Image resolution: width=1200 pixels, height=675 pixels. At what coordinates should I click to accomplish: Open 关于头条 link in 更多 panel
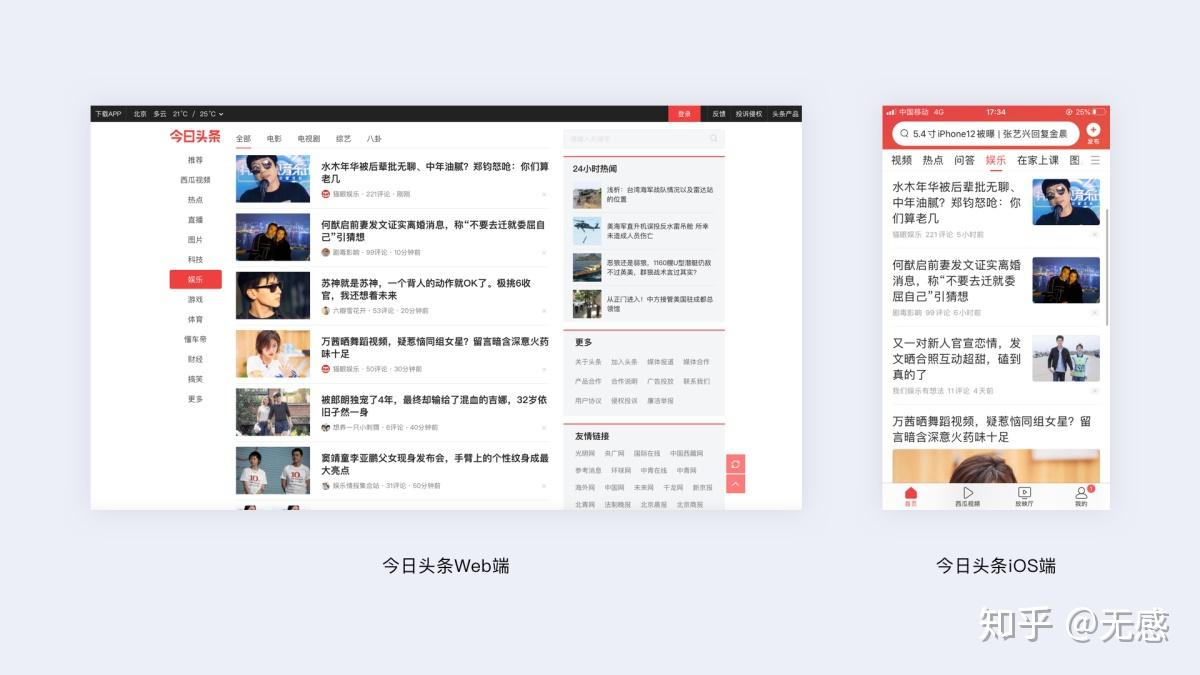(x=588, y=362)
